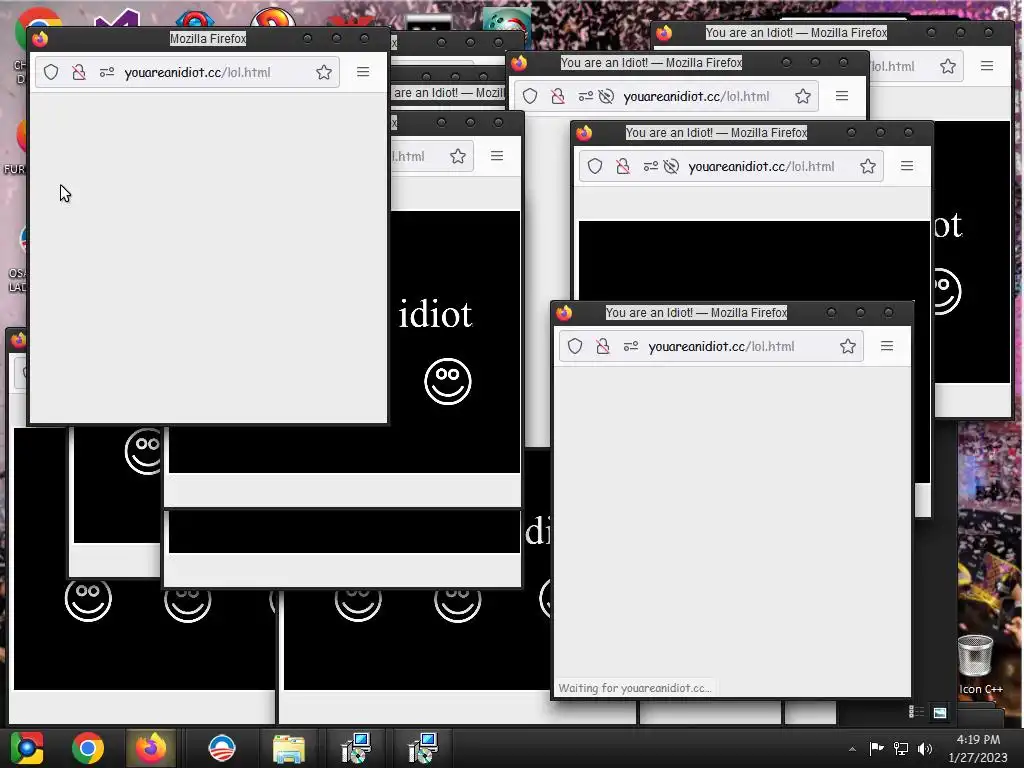Click the smiley face below the word 'idiot'
The width and height of the screenshot is (1024, 768).
[x=447, y=381]
